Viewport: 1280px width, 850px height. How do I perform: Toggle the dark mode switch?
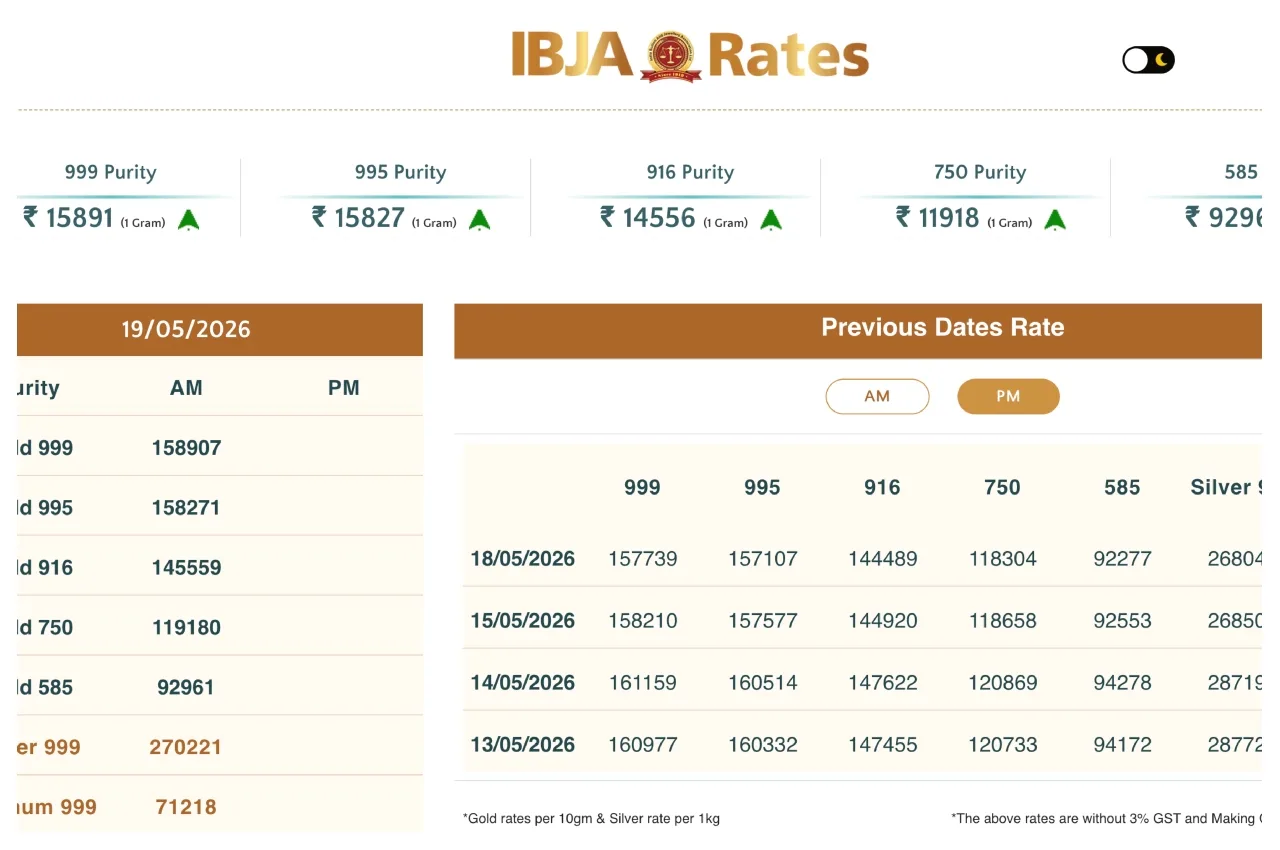pyautogui.click(x=1148, y=60)
